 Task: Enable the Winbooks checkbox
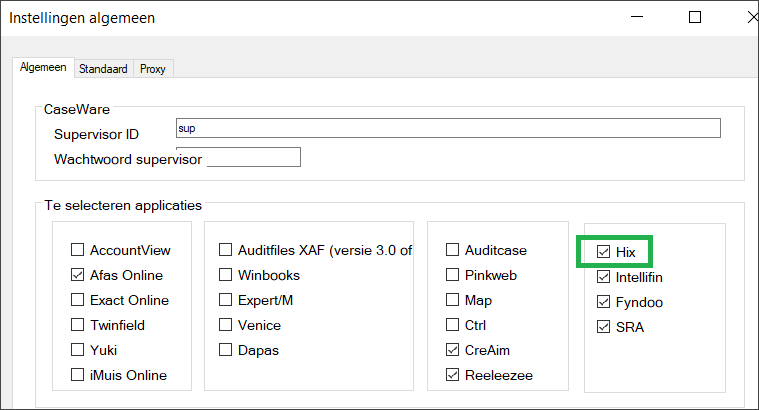tap(226, 275)
